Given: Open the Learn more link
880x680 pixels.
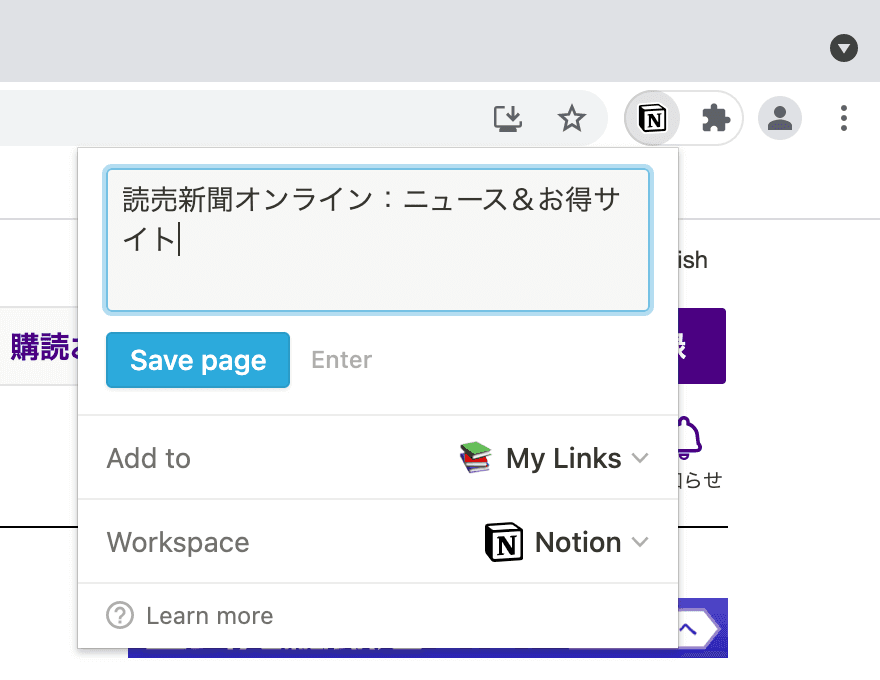Looking at the screenshot, I should [209, 616].
